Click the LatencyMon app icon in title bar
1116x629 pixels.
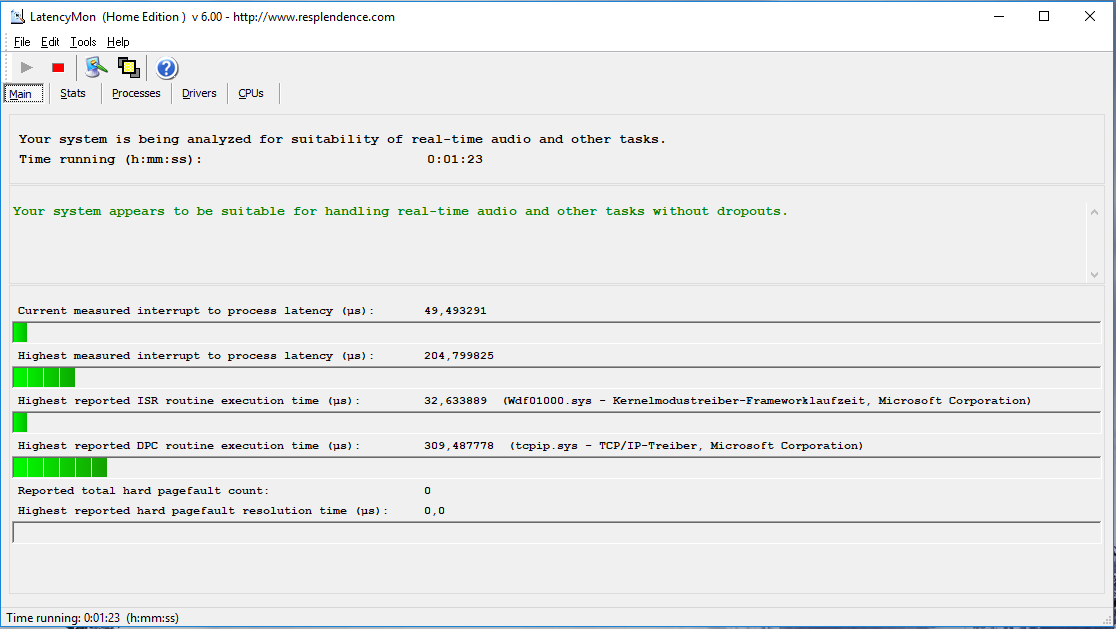pyautogui.click(x=17, y=17)
